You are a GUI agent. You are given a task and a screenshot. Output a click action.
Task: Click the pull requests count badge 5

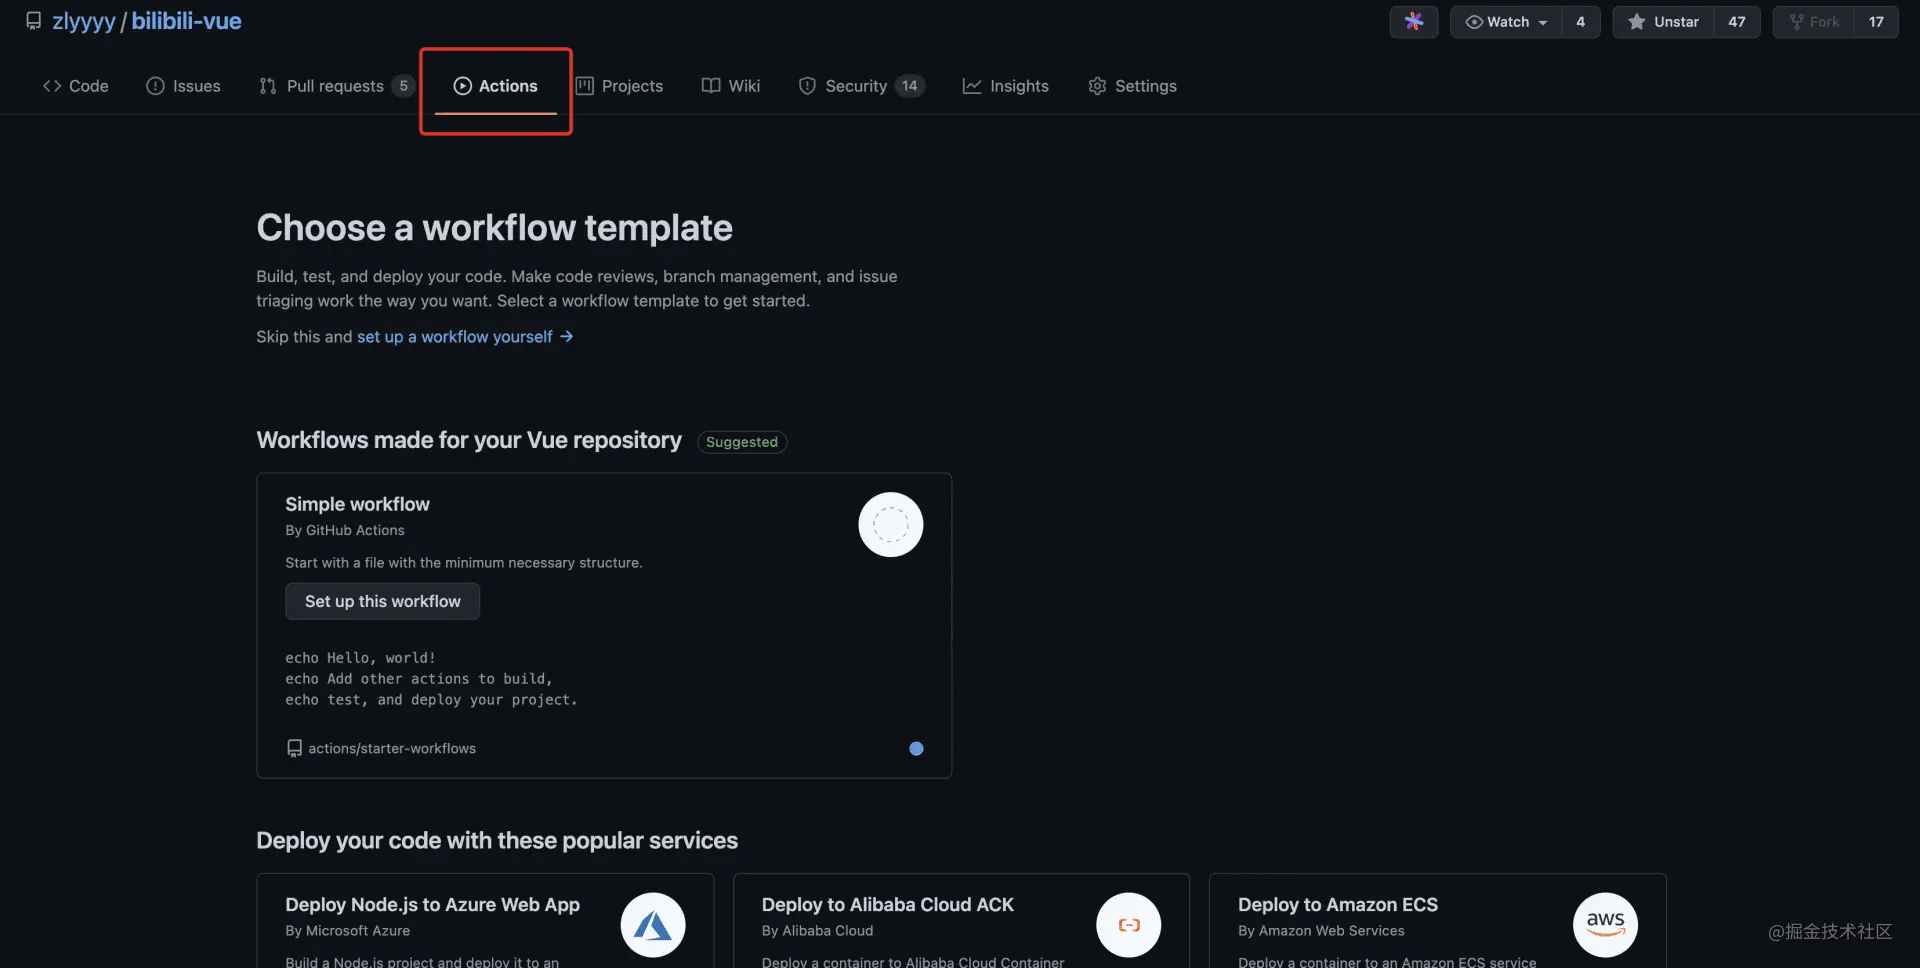coord(403,86)
